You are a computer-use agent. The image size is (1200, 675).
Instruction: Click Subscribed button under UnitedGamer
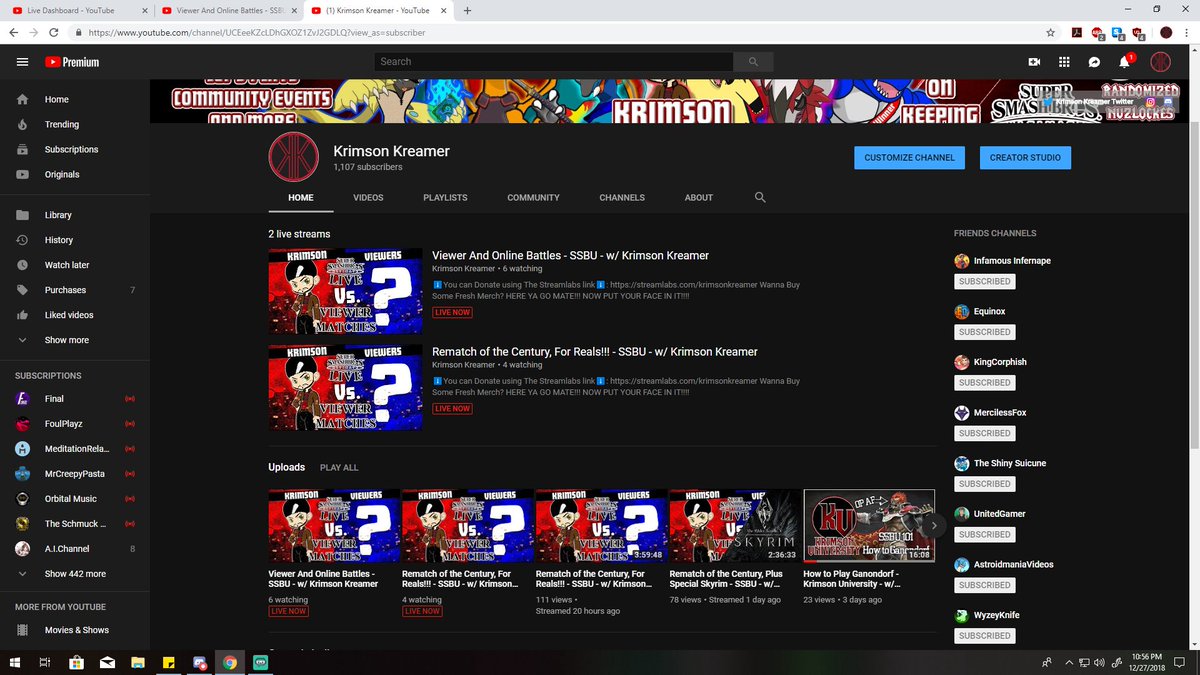pyautogui.click(x=985, y=534)
